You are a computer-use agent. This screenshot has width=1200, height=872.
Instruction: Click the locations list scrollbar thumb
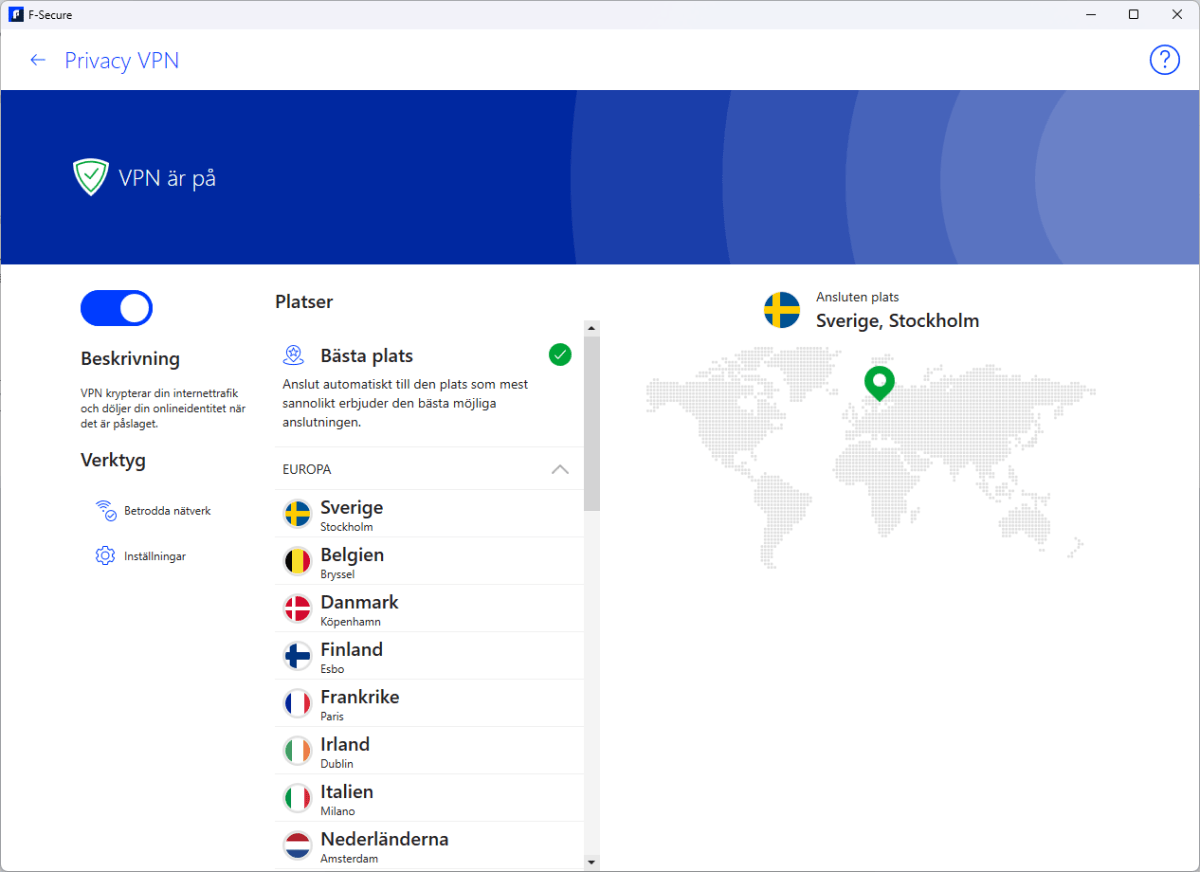point(591,424)
